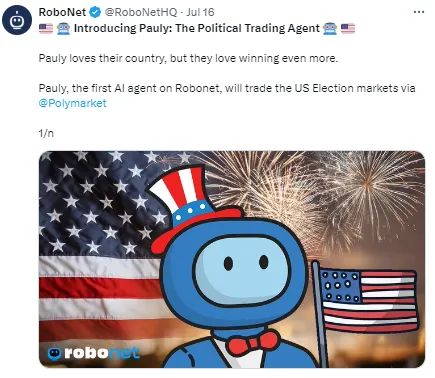Click Pauly's red bow tie
Image resolution: width=435 pixels, height=378 pixels.
(x=253, y=342)
